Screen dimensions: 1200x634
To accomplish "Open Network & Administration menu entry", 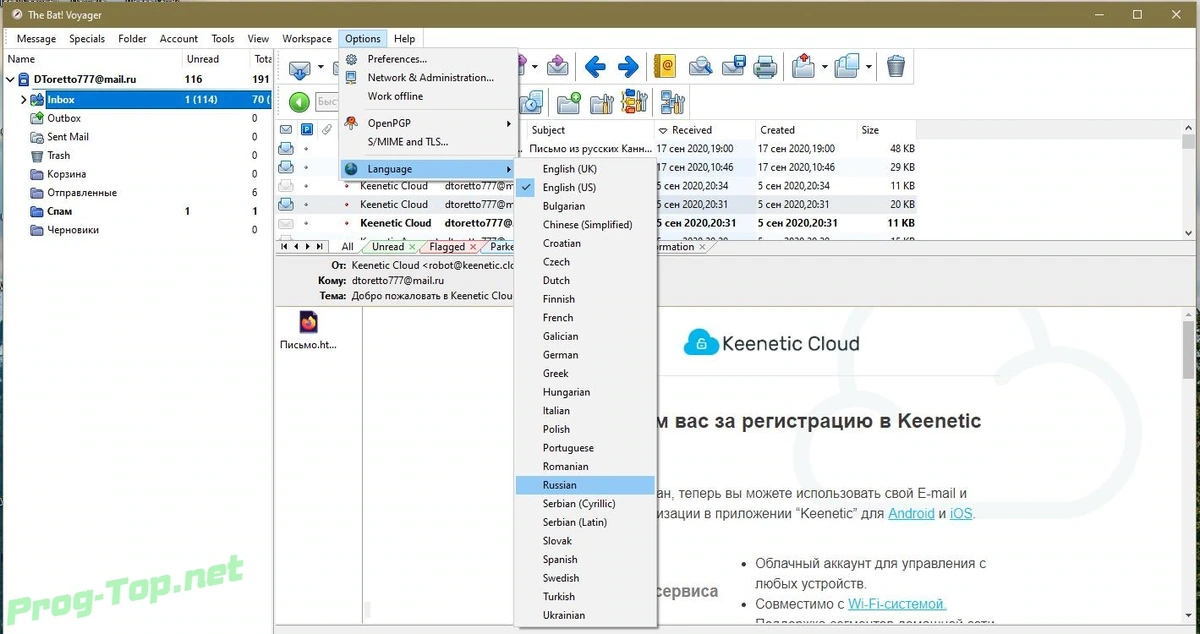I will tap(428, 78).
